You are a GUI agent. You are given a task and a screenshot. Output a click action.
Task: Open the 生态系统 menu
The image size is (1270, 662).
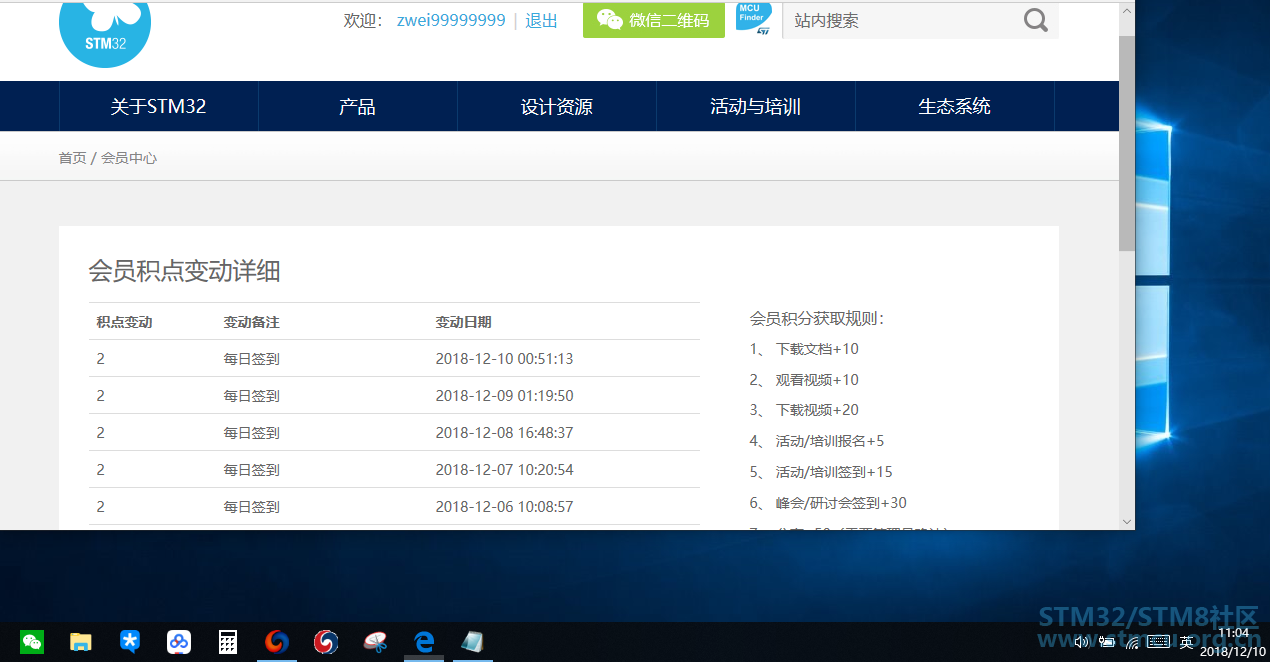[954, 106]
